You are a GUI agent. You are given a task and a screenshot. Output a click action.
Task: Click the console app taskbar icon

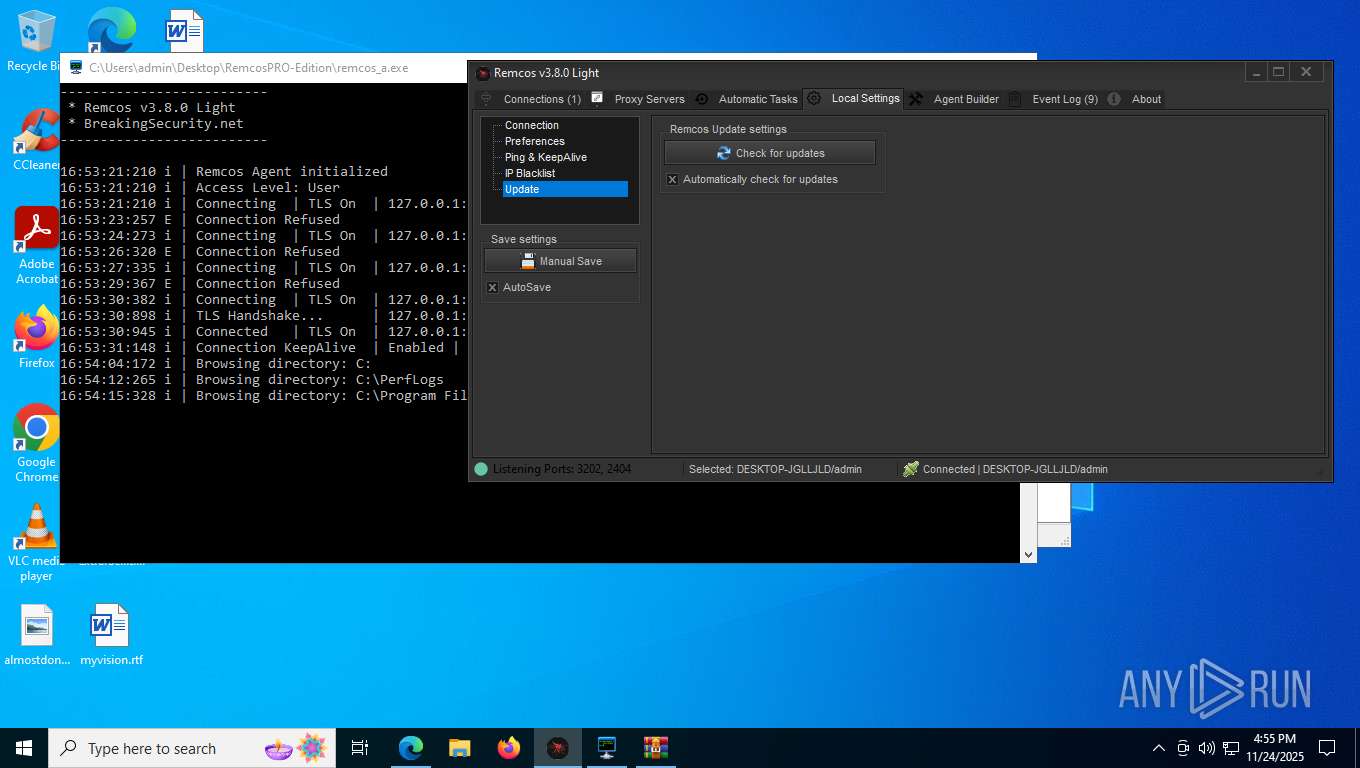(x=607, y=748)
